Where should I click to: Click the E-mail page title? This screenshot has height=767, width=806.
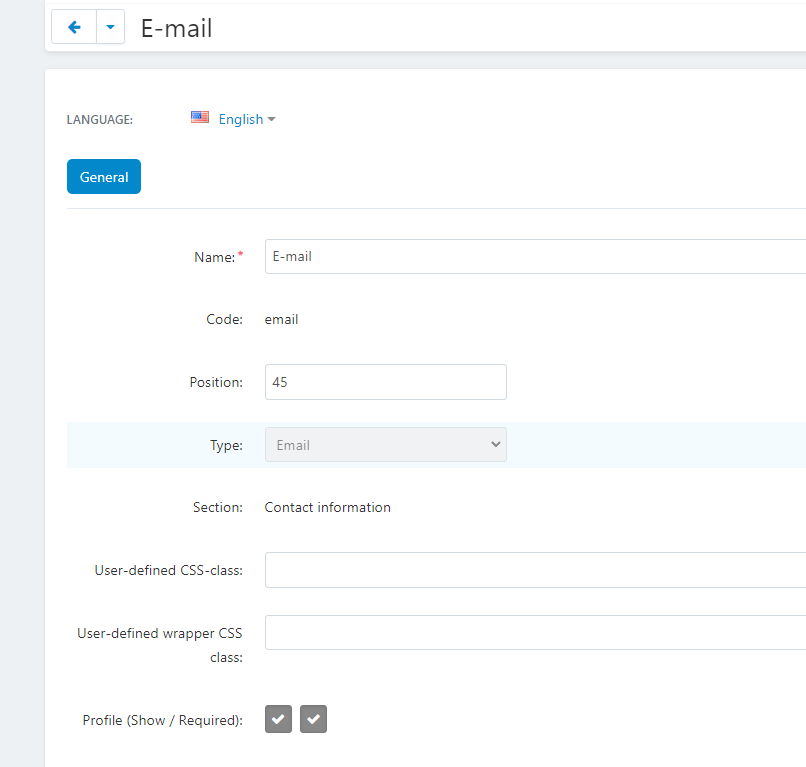176,28
